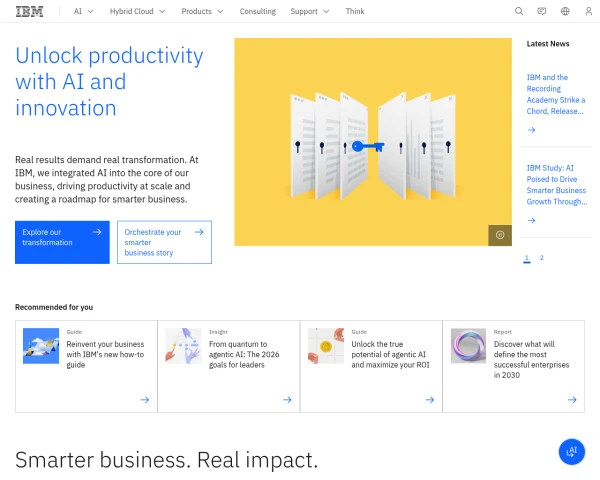
Task: Open the floating AI assistant button
Action: [x=572, y=452]
